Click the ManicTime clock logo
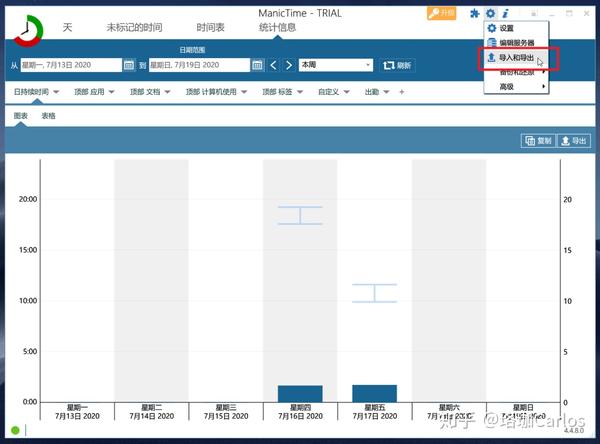 (x=28, y=31)
